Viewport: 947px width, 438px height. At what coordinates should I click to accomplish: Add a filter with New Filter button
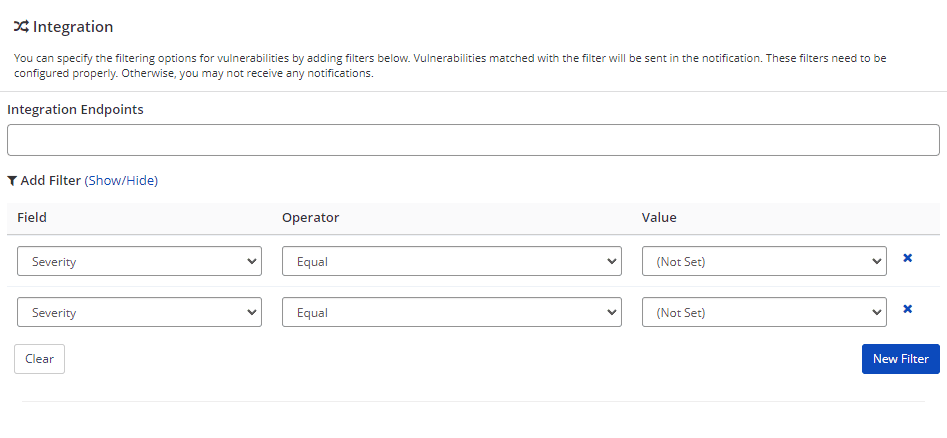[900, 359]
